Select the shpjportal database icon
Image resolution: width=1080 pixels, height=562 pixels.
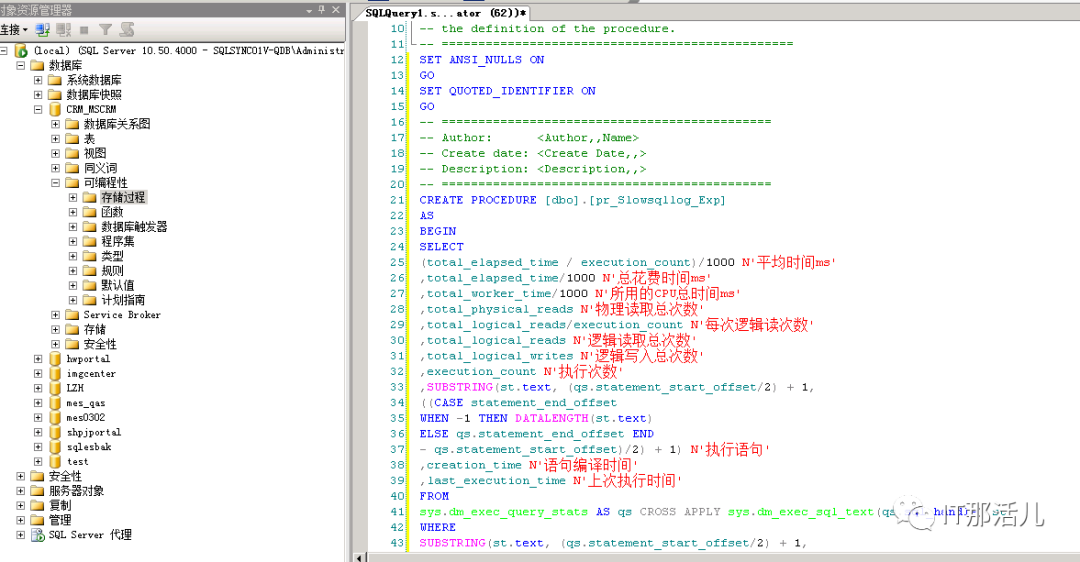coord(55,433)
